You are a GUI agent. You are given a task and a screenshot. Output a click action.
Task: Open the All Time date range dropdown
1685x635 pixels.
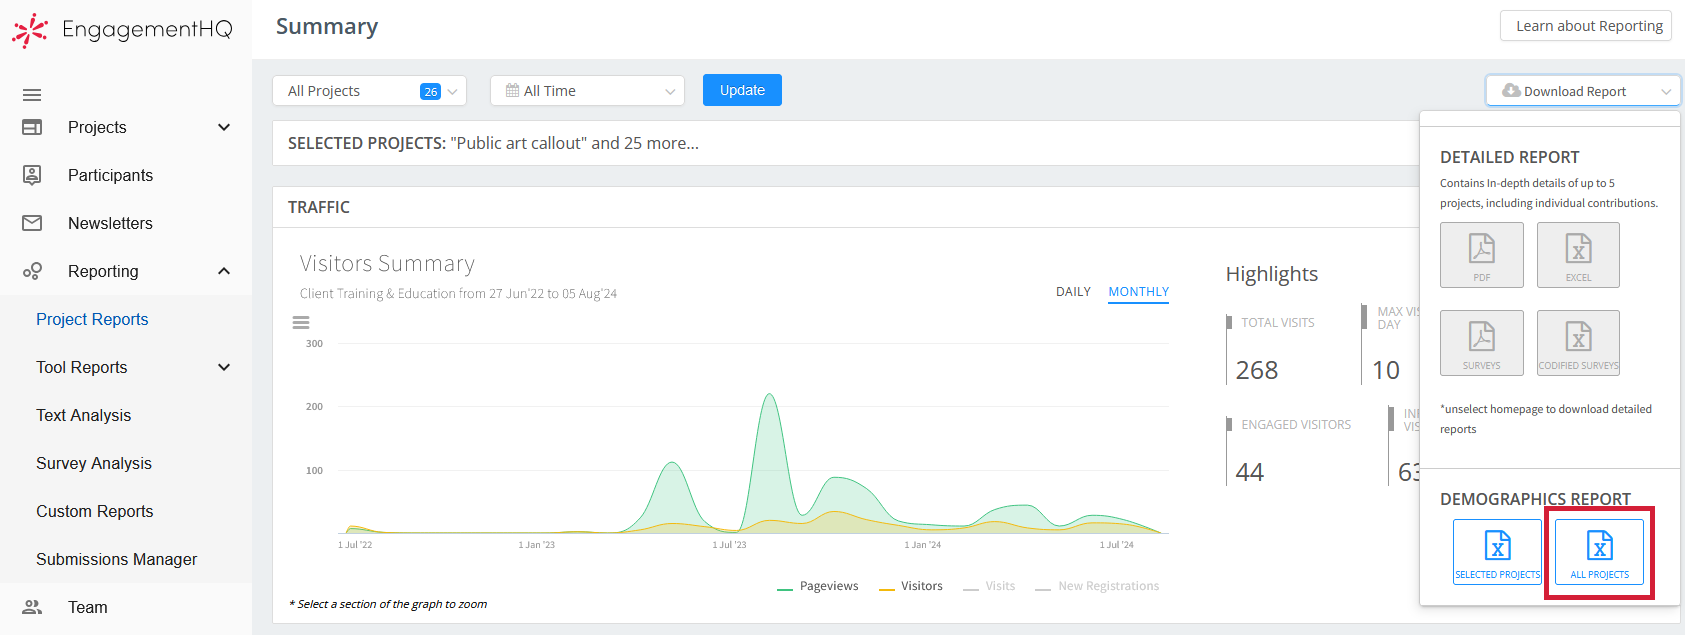(x=588, y=91)
